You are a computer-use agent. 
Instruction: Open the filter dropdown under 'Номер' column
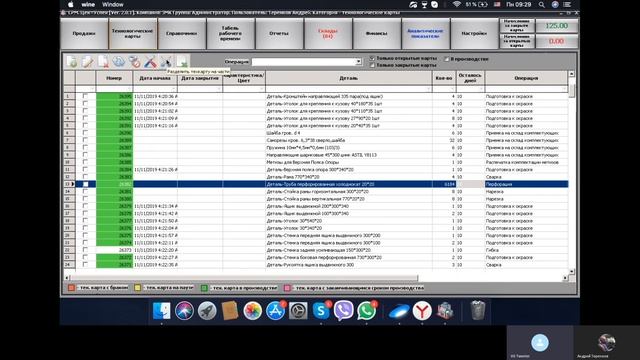129,89
